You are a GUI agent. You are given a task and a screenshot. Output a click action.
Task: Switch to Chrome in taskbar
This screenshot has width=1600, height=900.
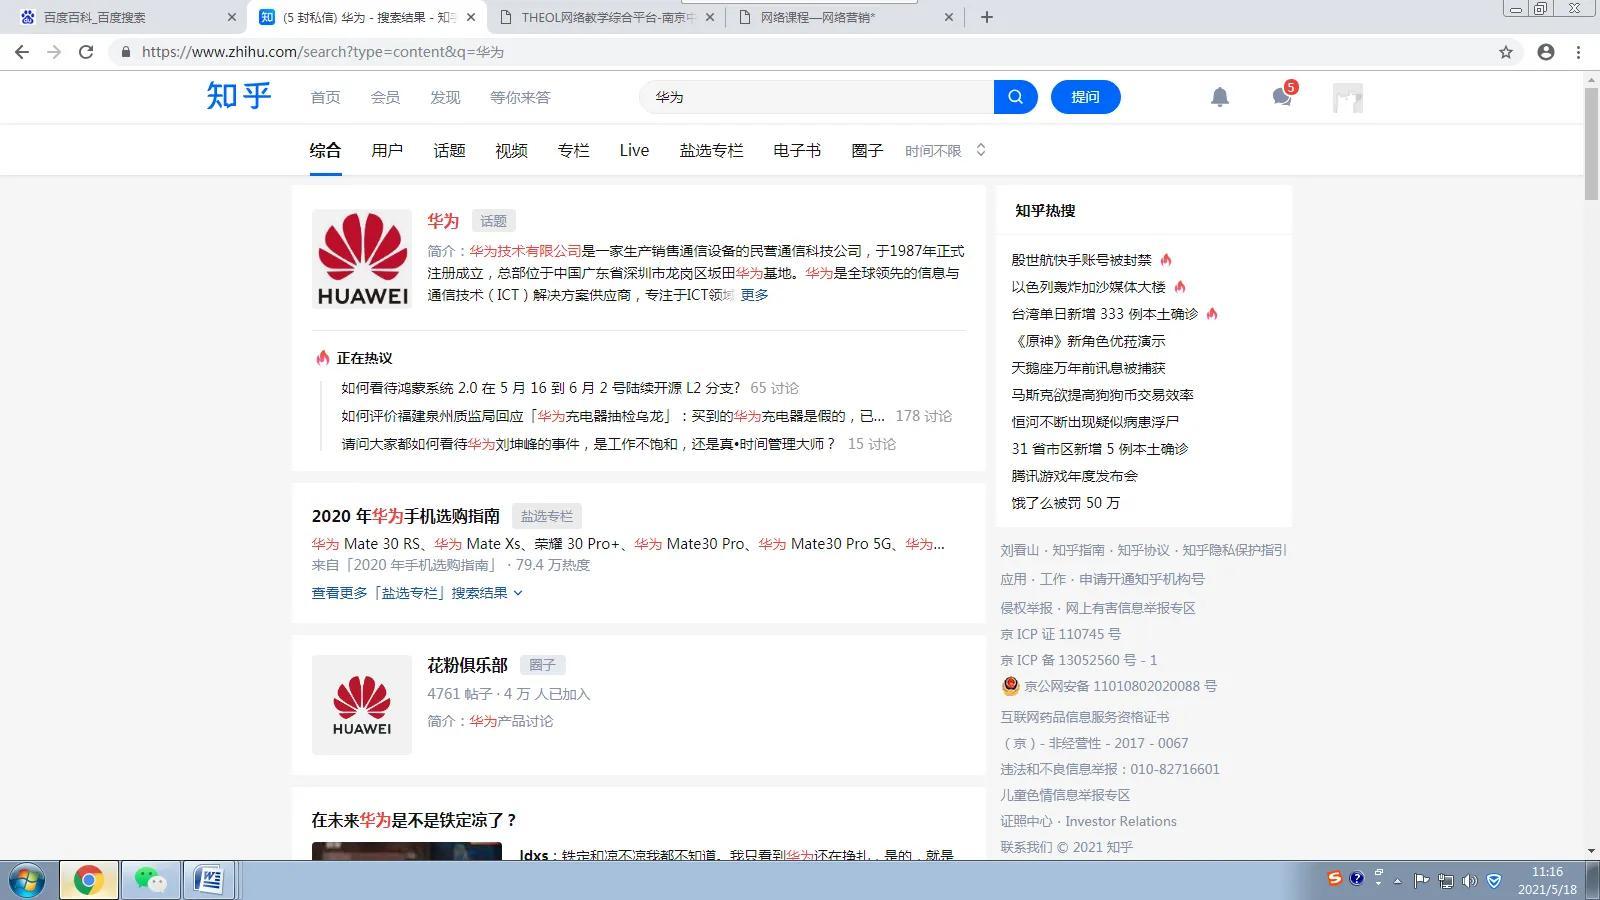[88, 880]
